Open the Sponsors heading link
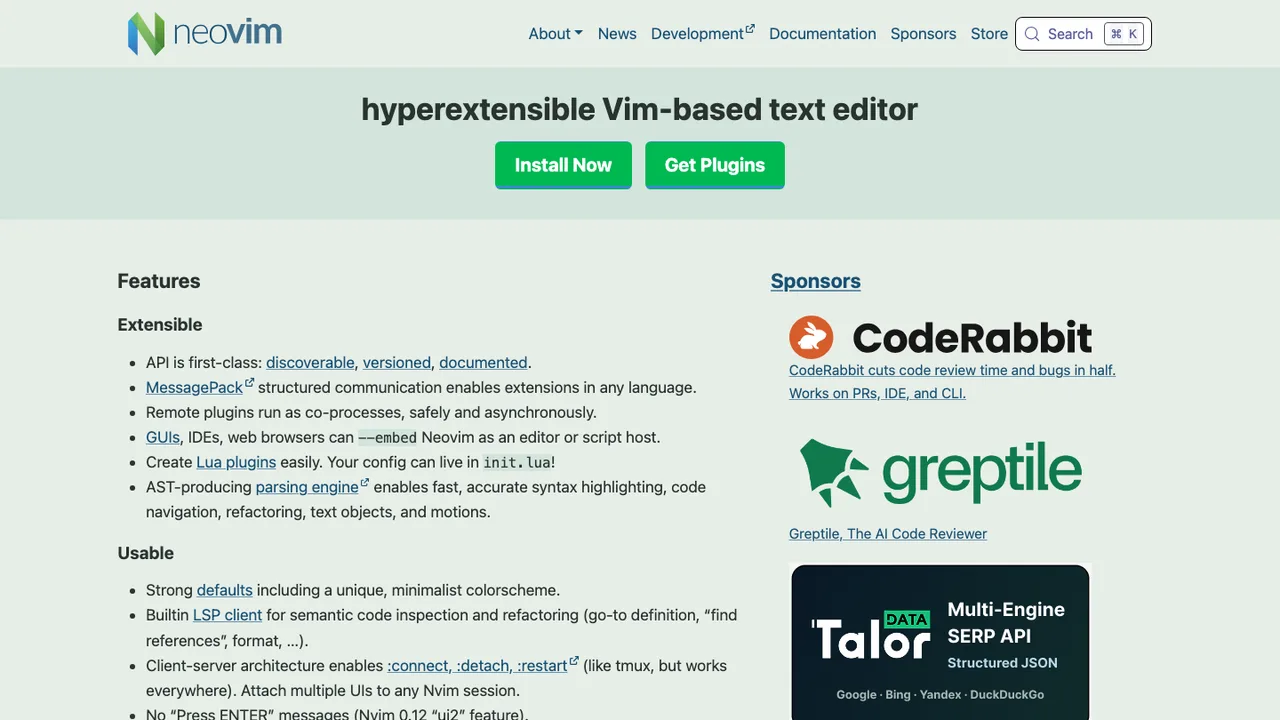 (x=815, y=281)
